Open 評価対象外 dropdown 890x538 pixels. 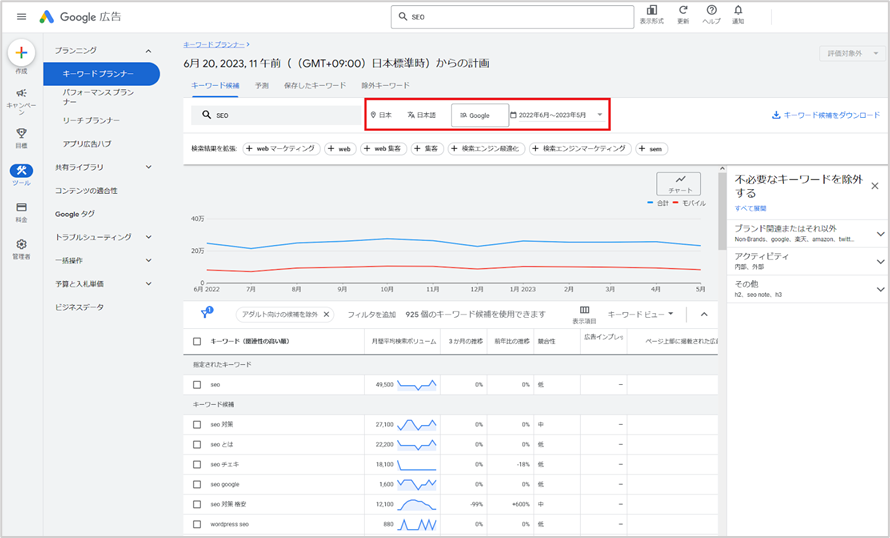click(852, 53)
